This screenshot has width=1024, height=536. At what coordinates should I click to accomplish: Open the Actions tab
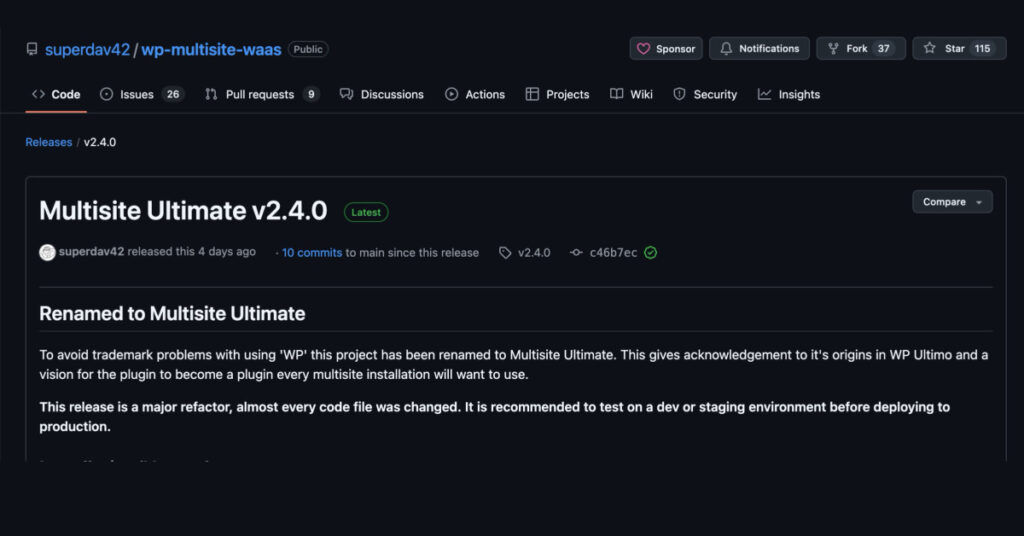point(475,94)
